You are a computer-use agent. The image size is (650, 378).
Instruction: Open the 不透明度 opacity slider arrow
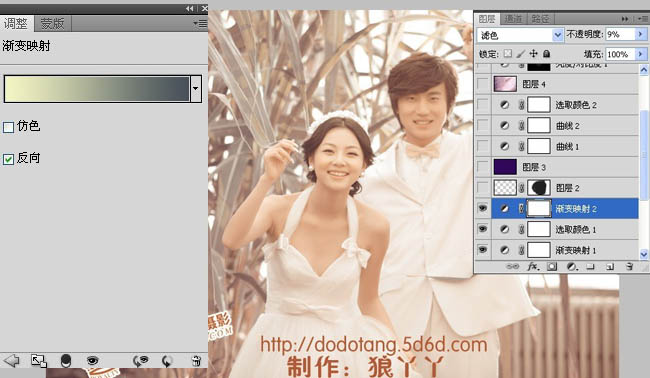pyautogui.click(x=641, y=34)
